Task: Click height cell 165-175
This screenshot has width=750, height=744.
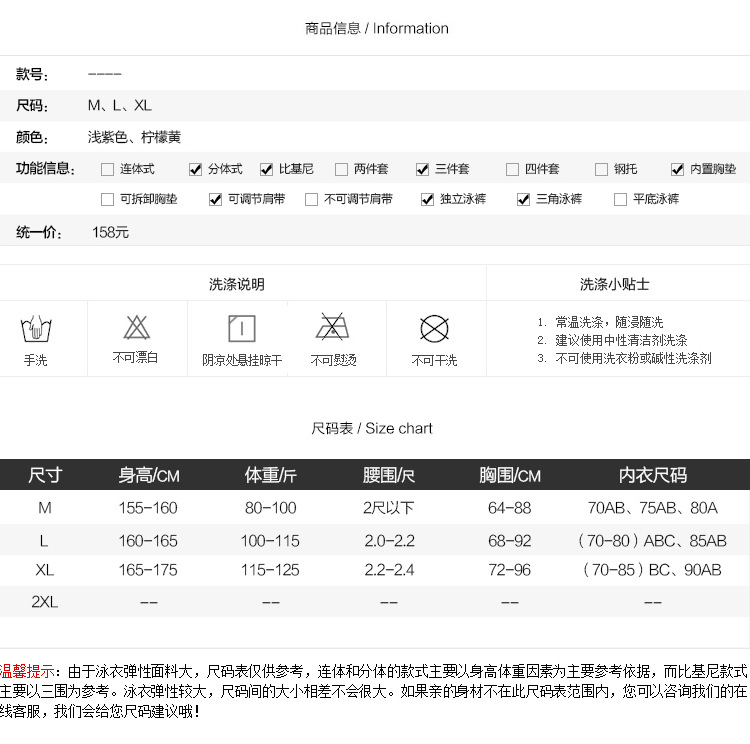Action: [148, 570]
